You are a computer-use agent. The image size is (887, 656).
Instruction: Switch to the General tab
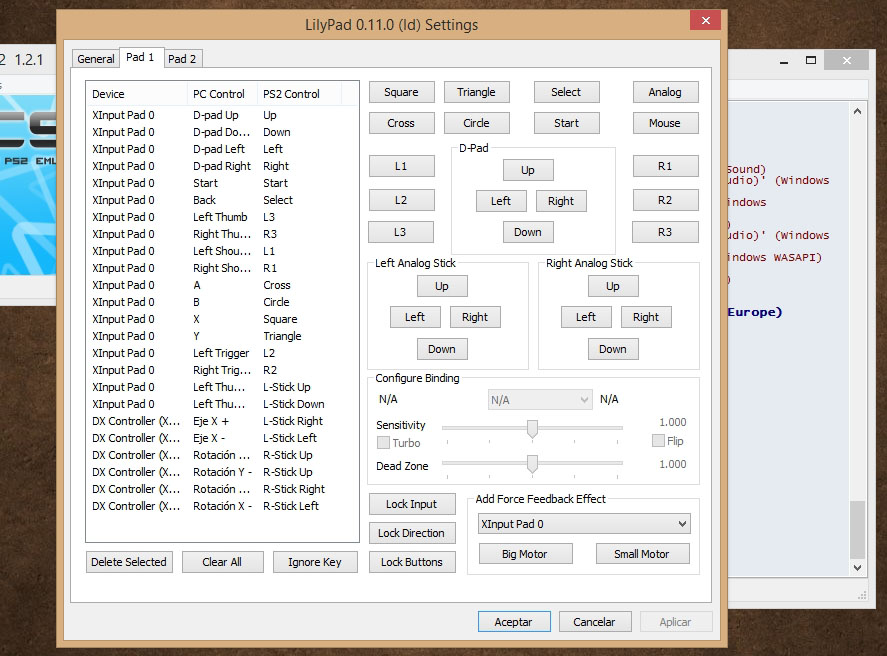pyautogui.click(x=95, y=59)
